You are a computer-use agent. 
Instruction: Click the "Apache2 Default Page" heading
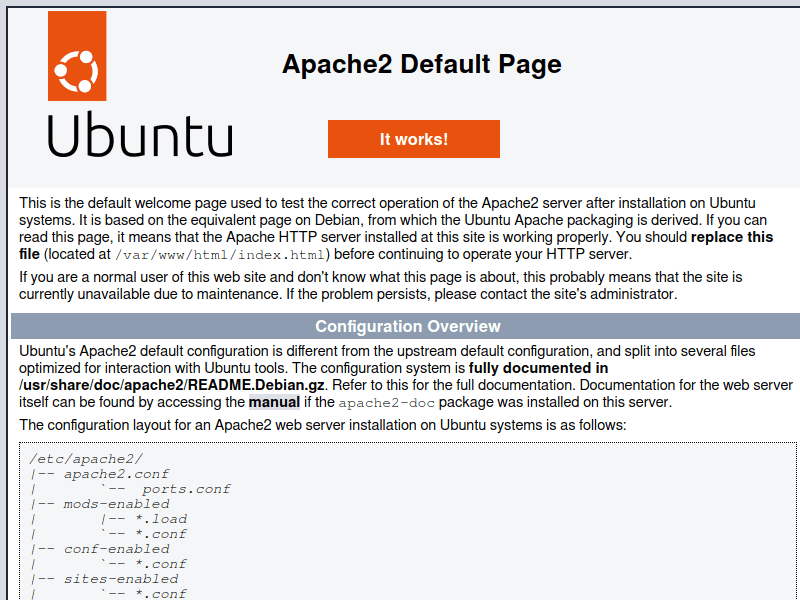point(421,64)
